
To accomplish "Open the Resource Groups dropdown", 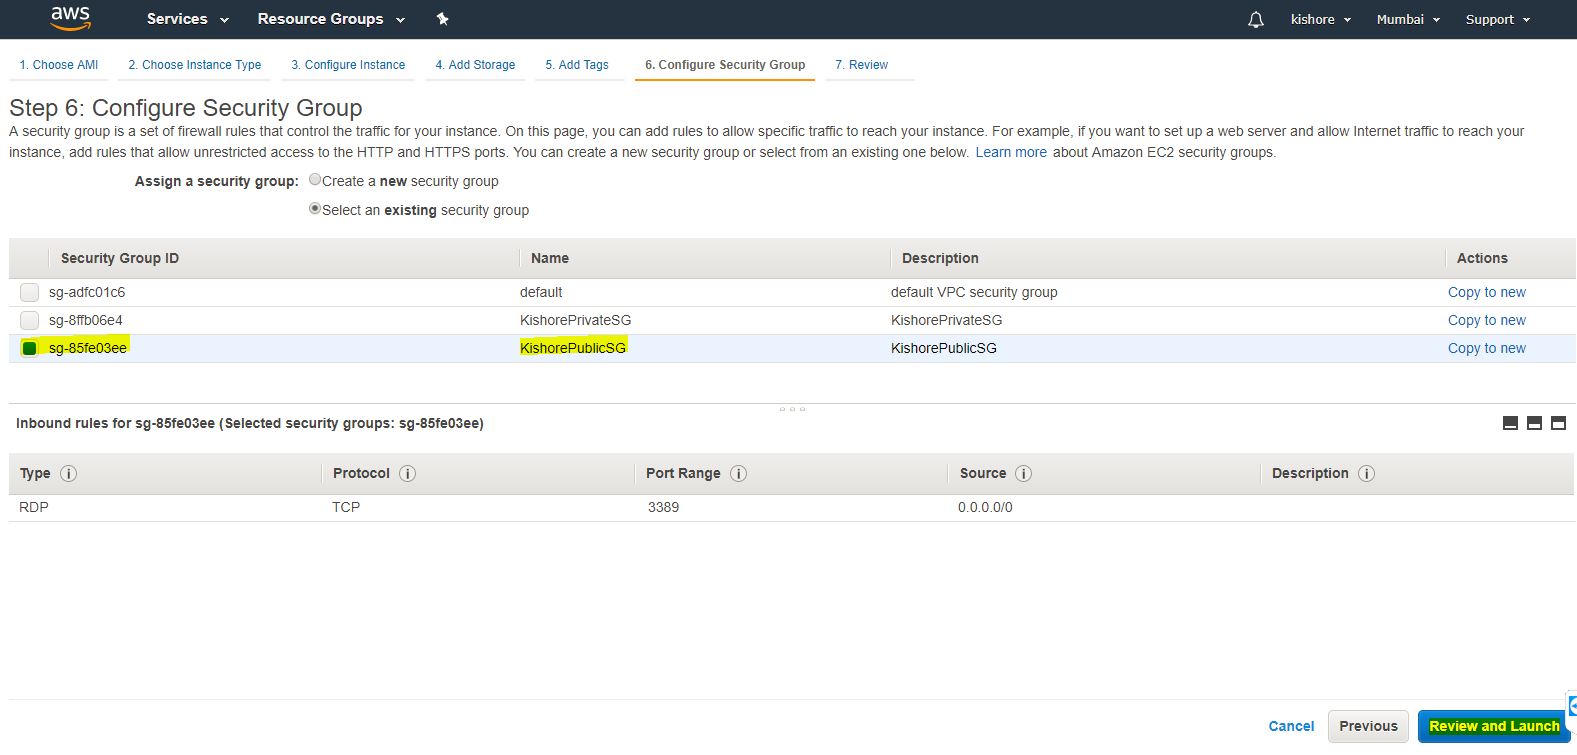I will click(331, 19).
